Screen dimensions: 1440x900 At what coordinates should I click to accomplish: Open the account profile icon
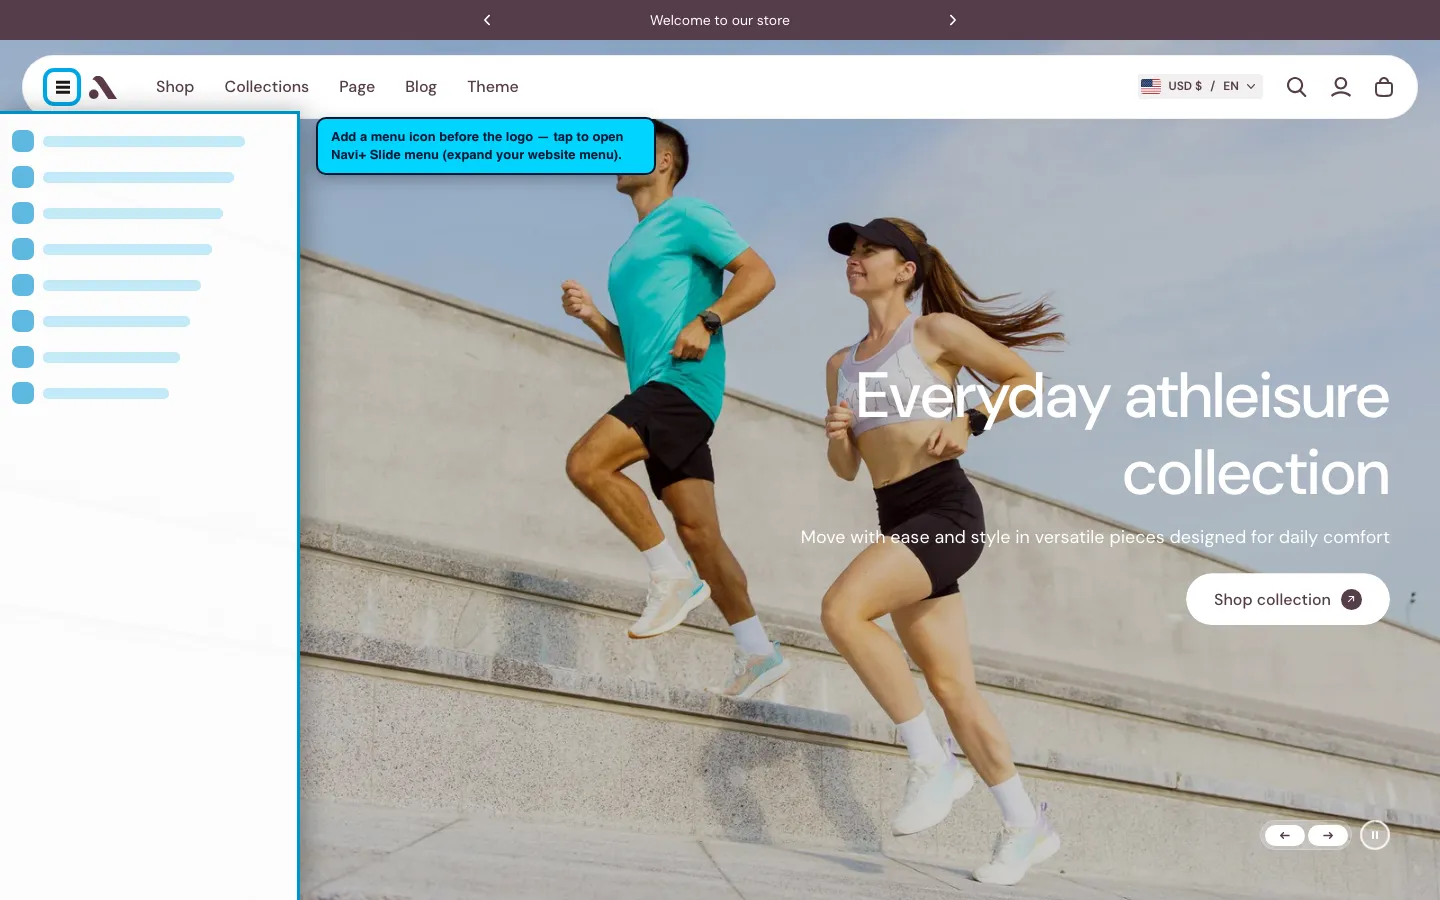[x=1341, y=87]
